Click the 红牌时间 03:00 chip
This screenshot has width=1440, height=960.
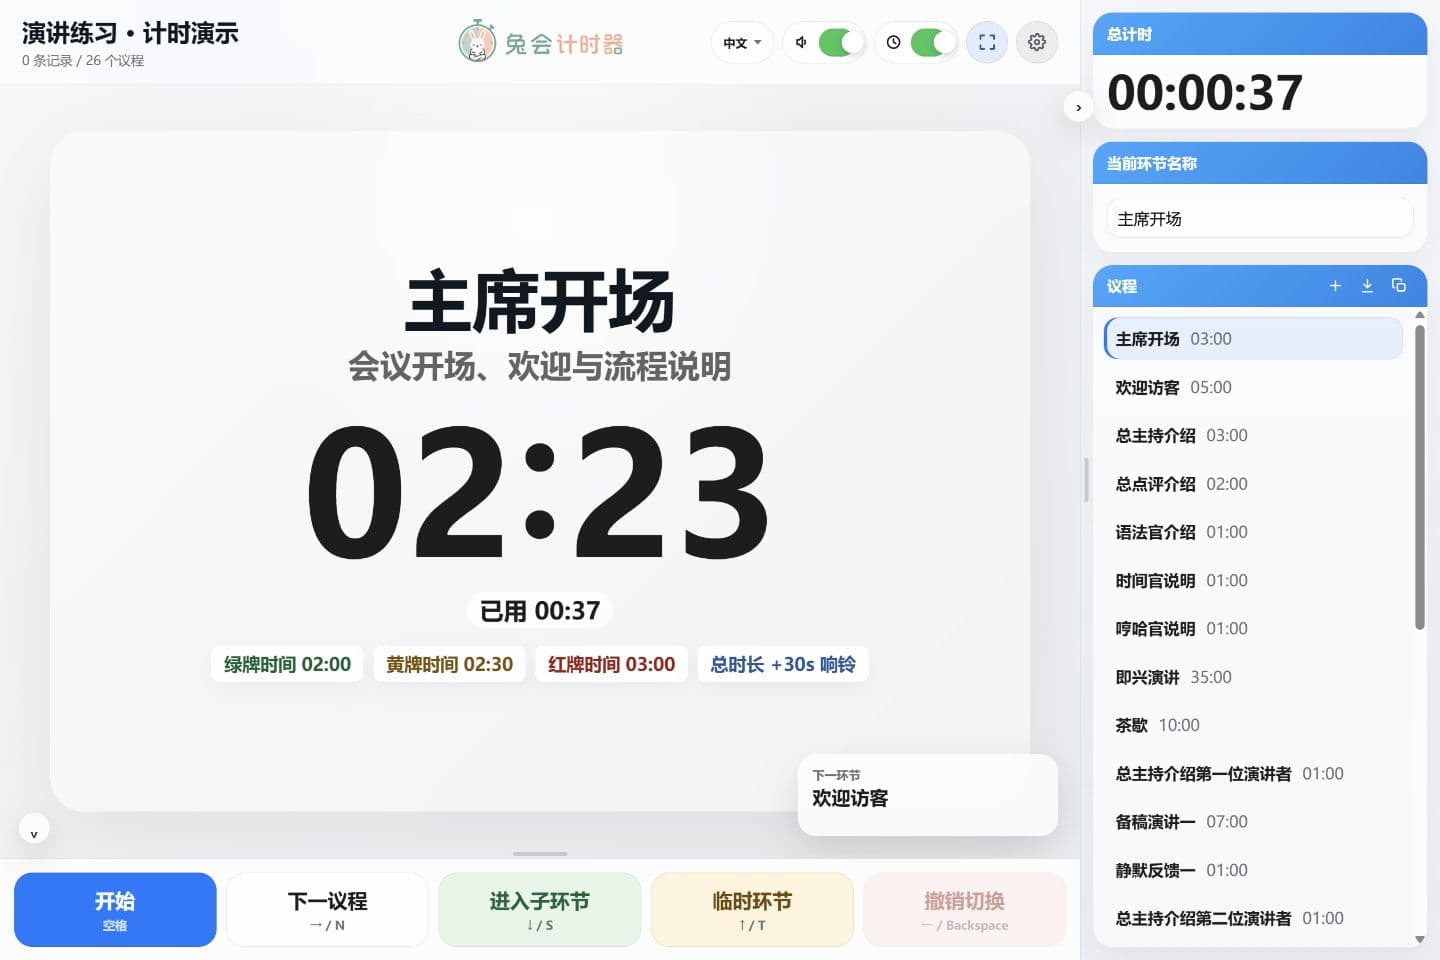pyautogui.click(x=611, y=664)
